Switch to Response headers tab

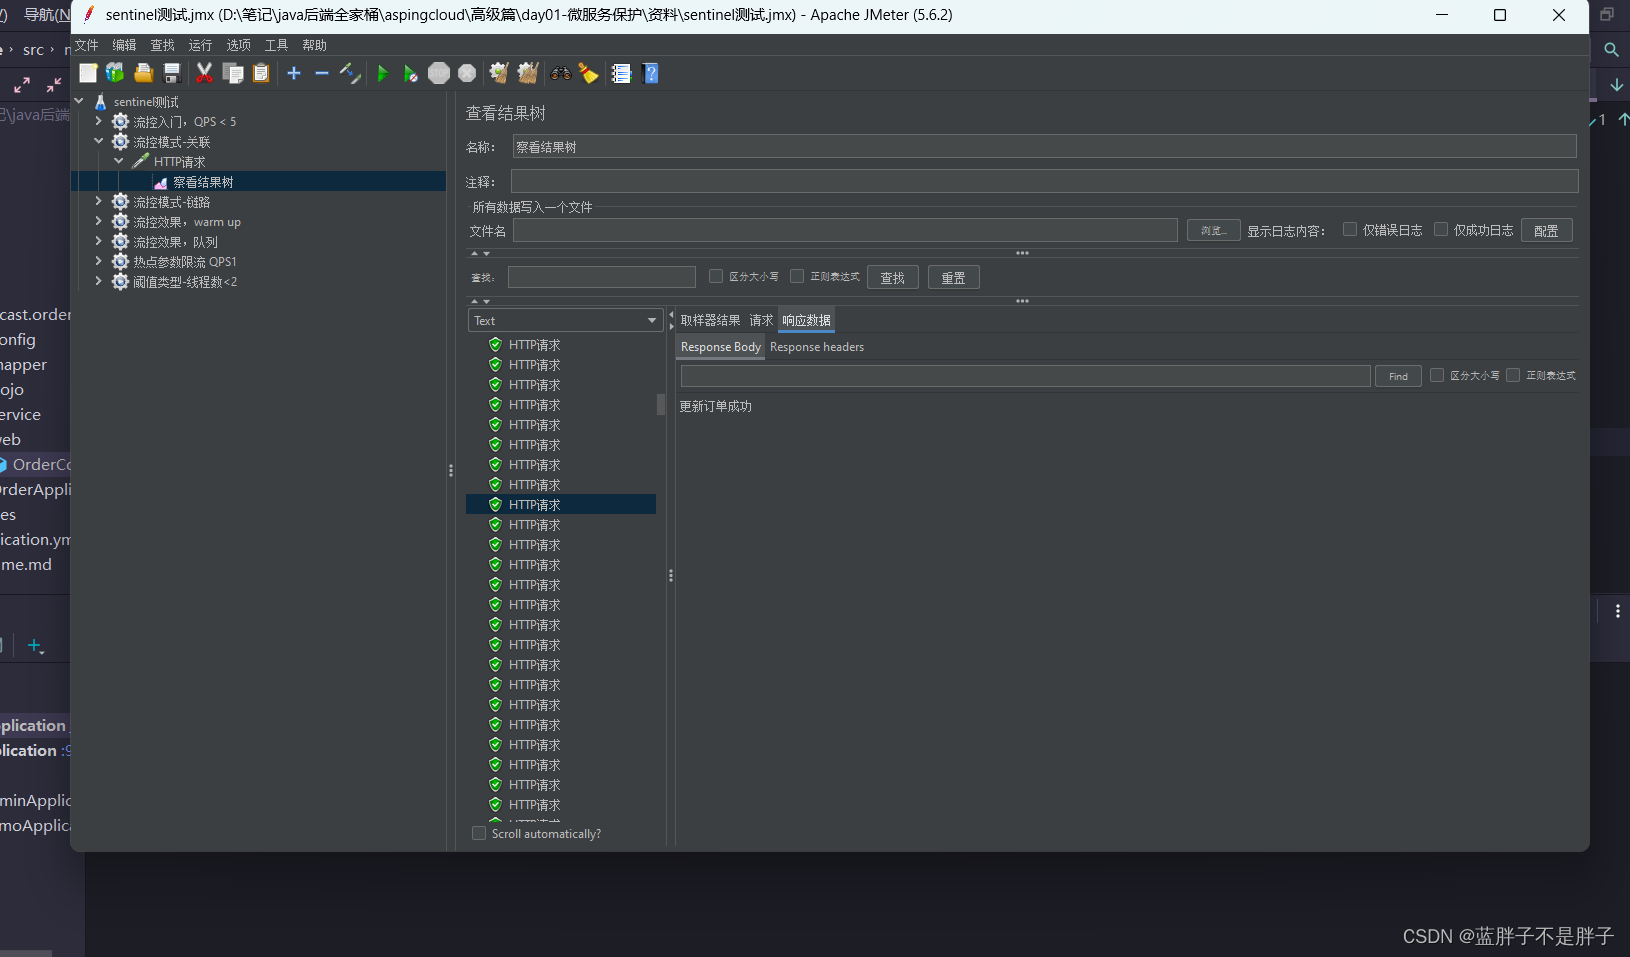coord(817,347)
